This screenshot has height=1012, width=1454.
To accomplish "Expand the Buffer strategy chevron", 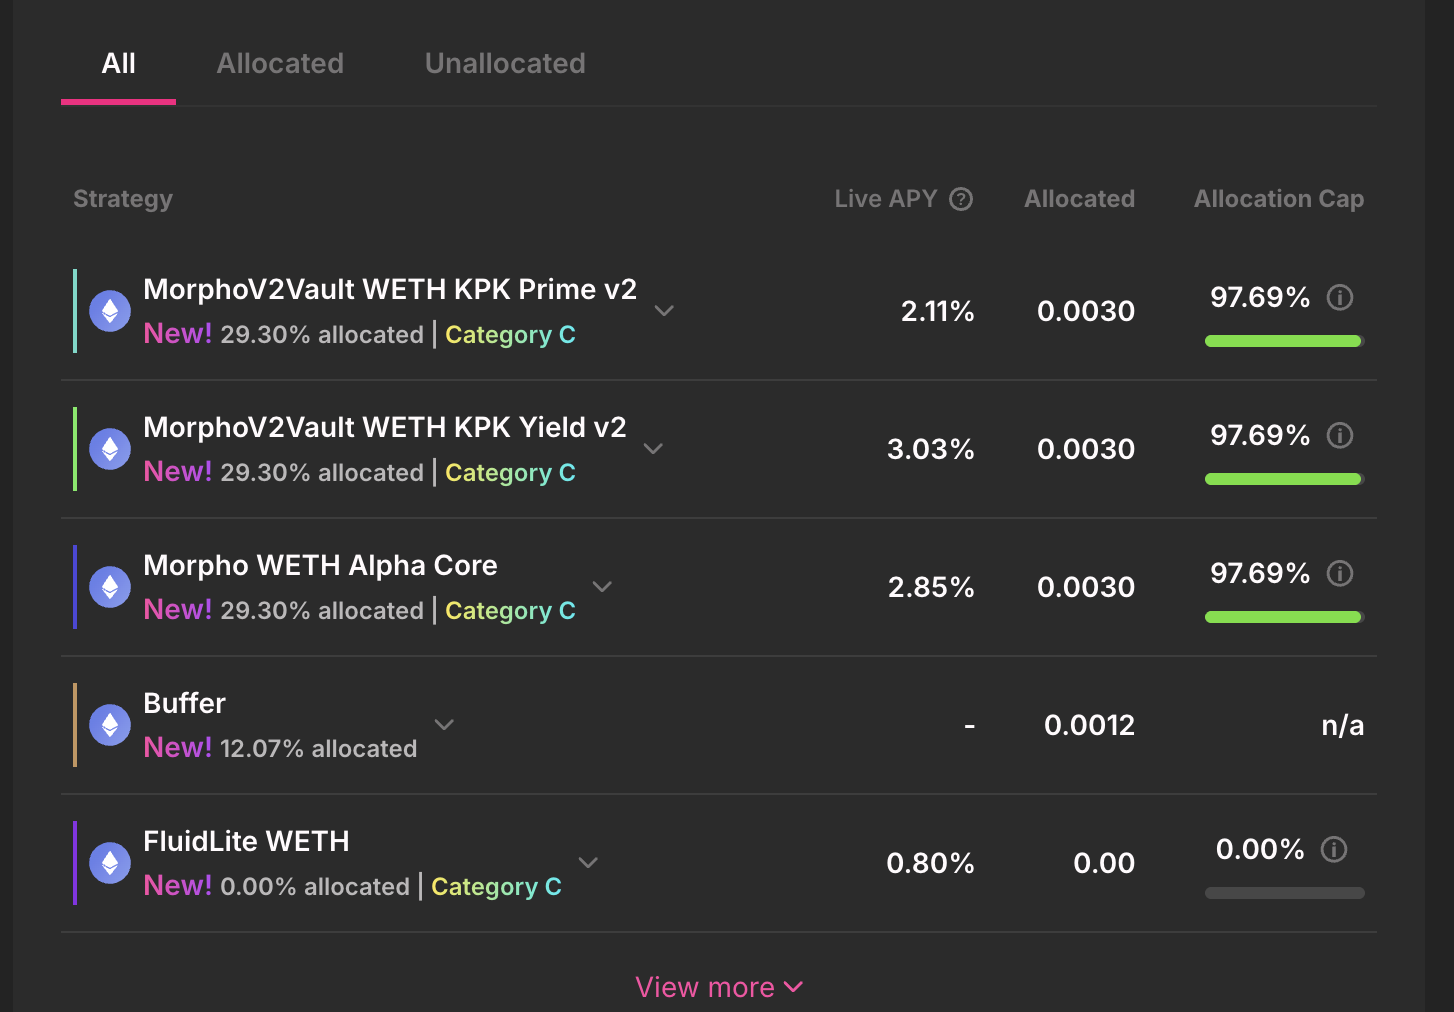I will coord(444,725).
